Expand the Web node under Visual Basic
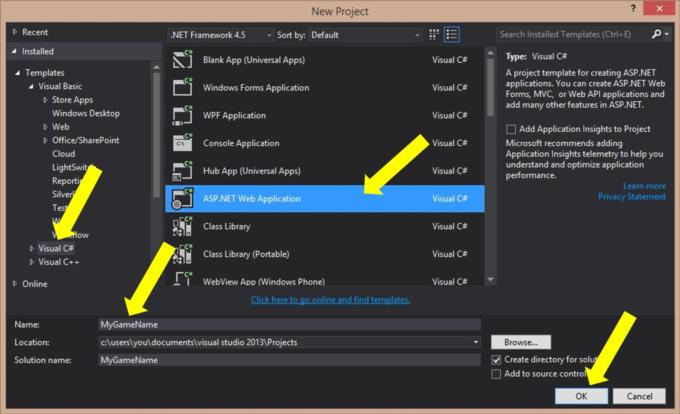Viewport: 680px width, 414px height. [x=45, y=127]
